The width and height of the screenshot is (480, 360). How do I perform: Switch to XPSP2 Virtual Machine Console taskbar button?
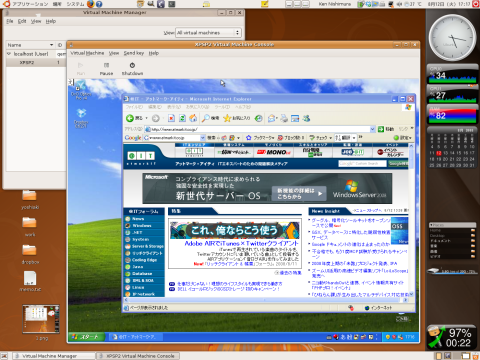(x=138, y=356)
